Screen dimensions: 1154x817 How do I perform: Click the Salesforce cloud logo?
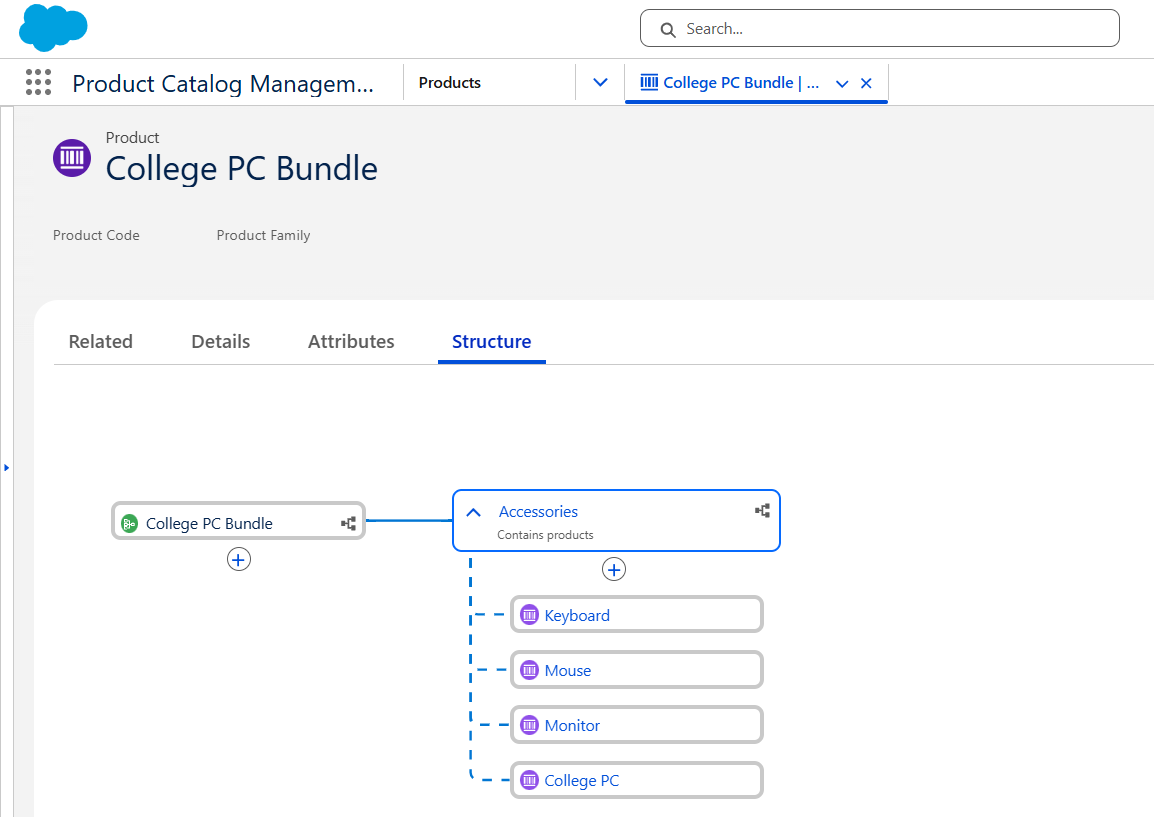click(x=53, y=28)
